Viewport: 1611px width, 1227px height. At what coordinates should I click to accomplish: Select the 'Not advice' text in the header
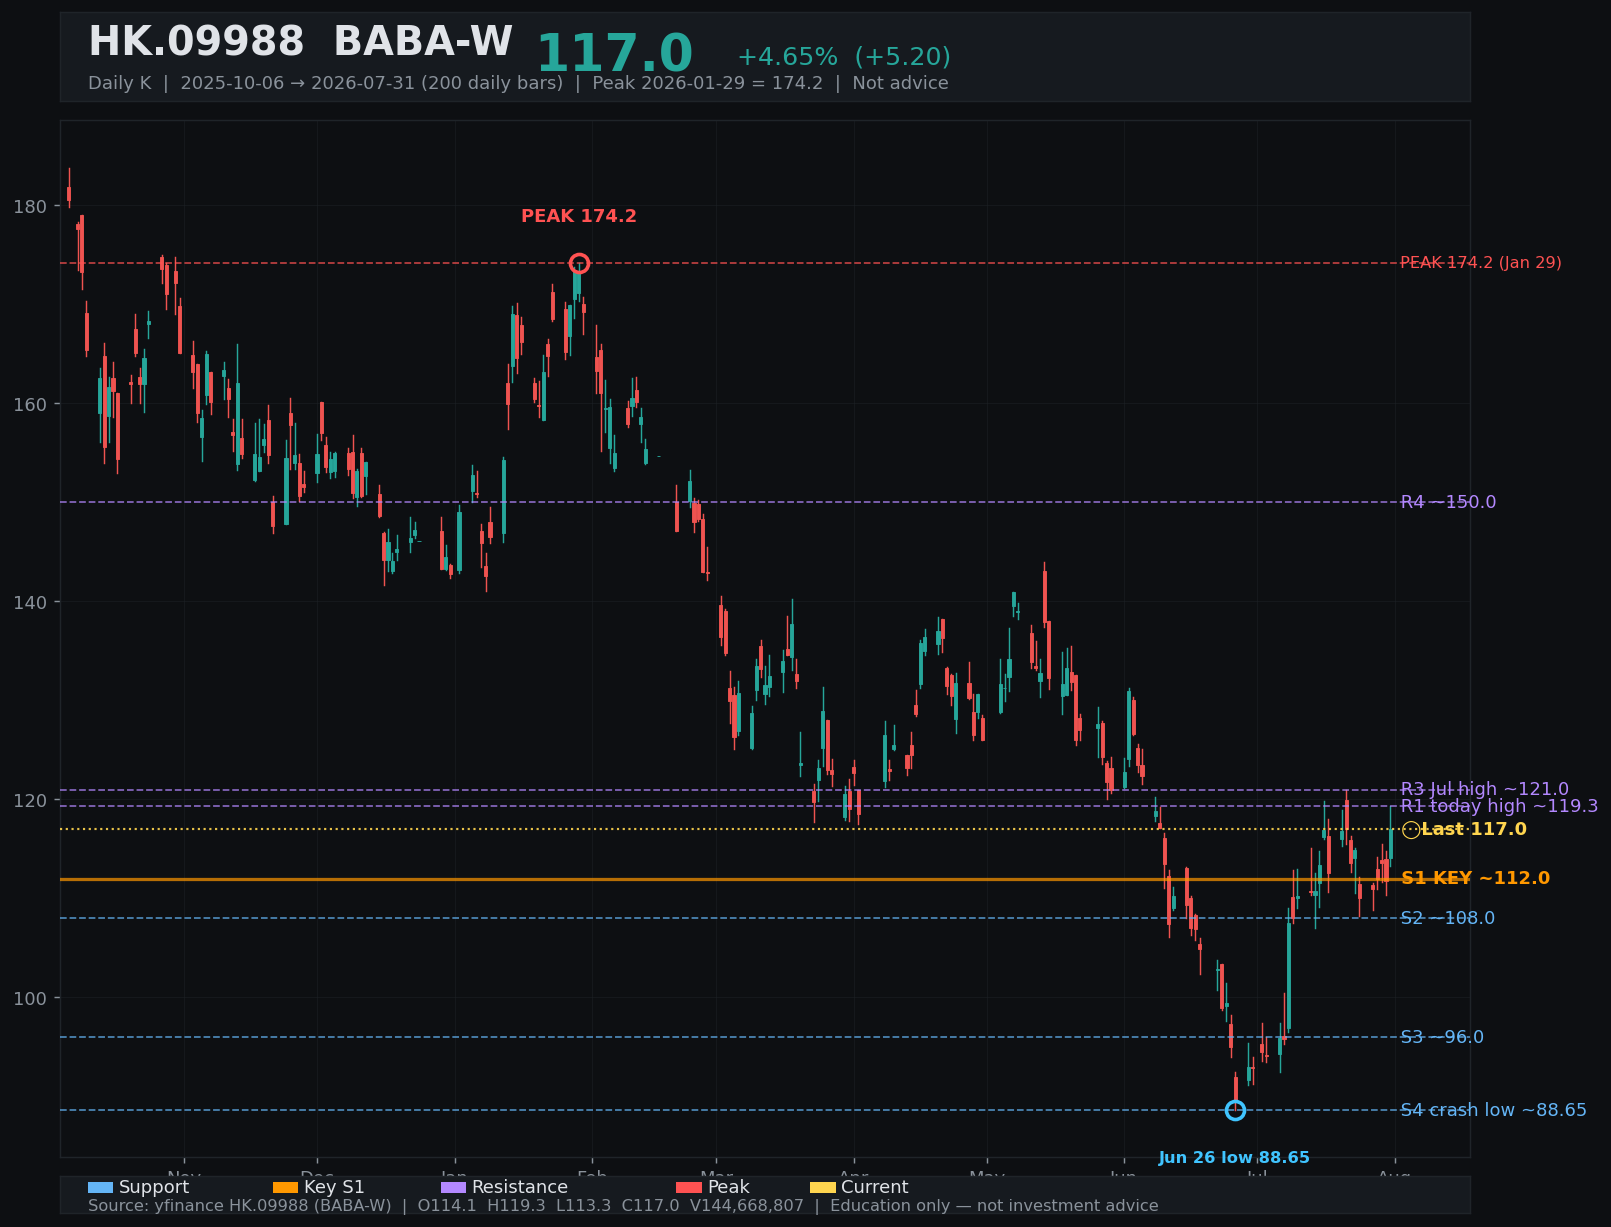coord(900,83)
